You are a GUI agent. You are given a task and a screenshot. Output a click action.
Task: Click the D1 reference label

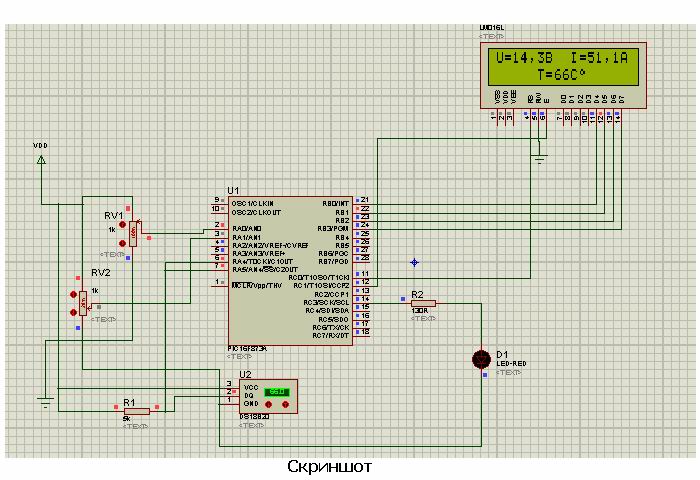pyautogui.click(x=502, y=355)
